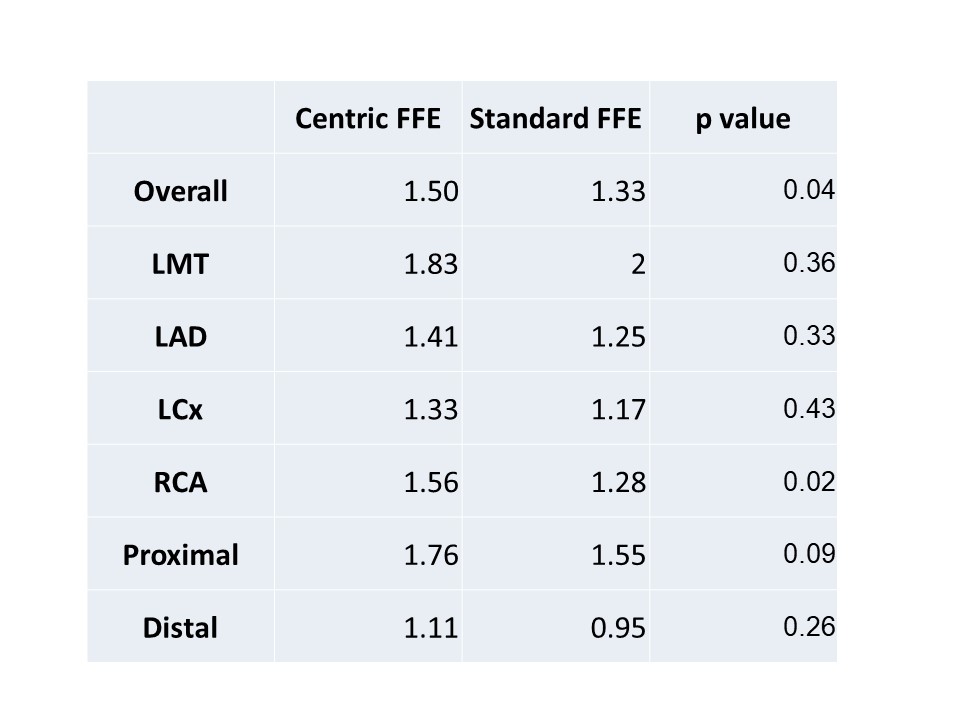
Task: Click the Standard FFE column header
Action: point(555,119)
